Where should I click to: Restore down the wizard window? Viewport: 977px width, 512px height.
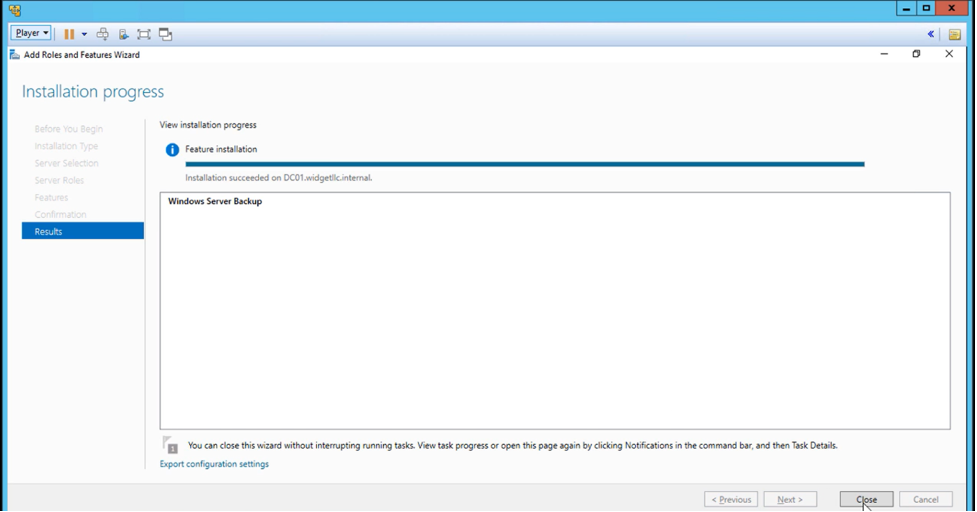point(916,54)
